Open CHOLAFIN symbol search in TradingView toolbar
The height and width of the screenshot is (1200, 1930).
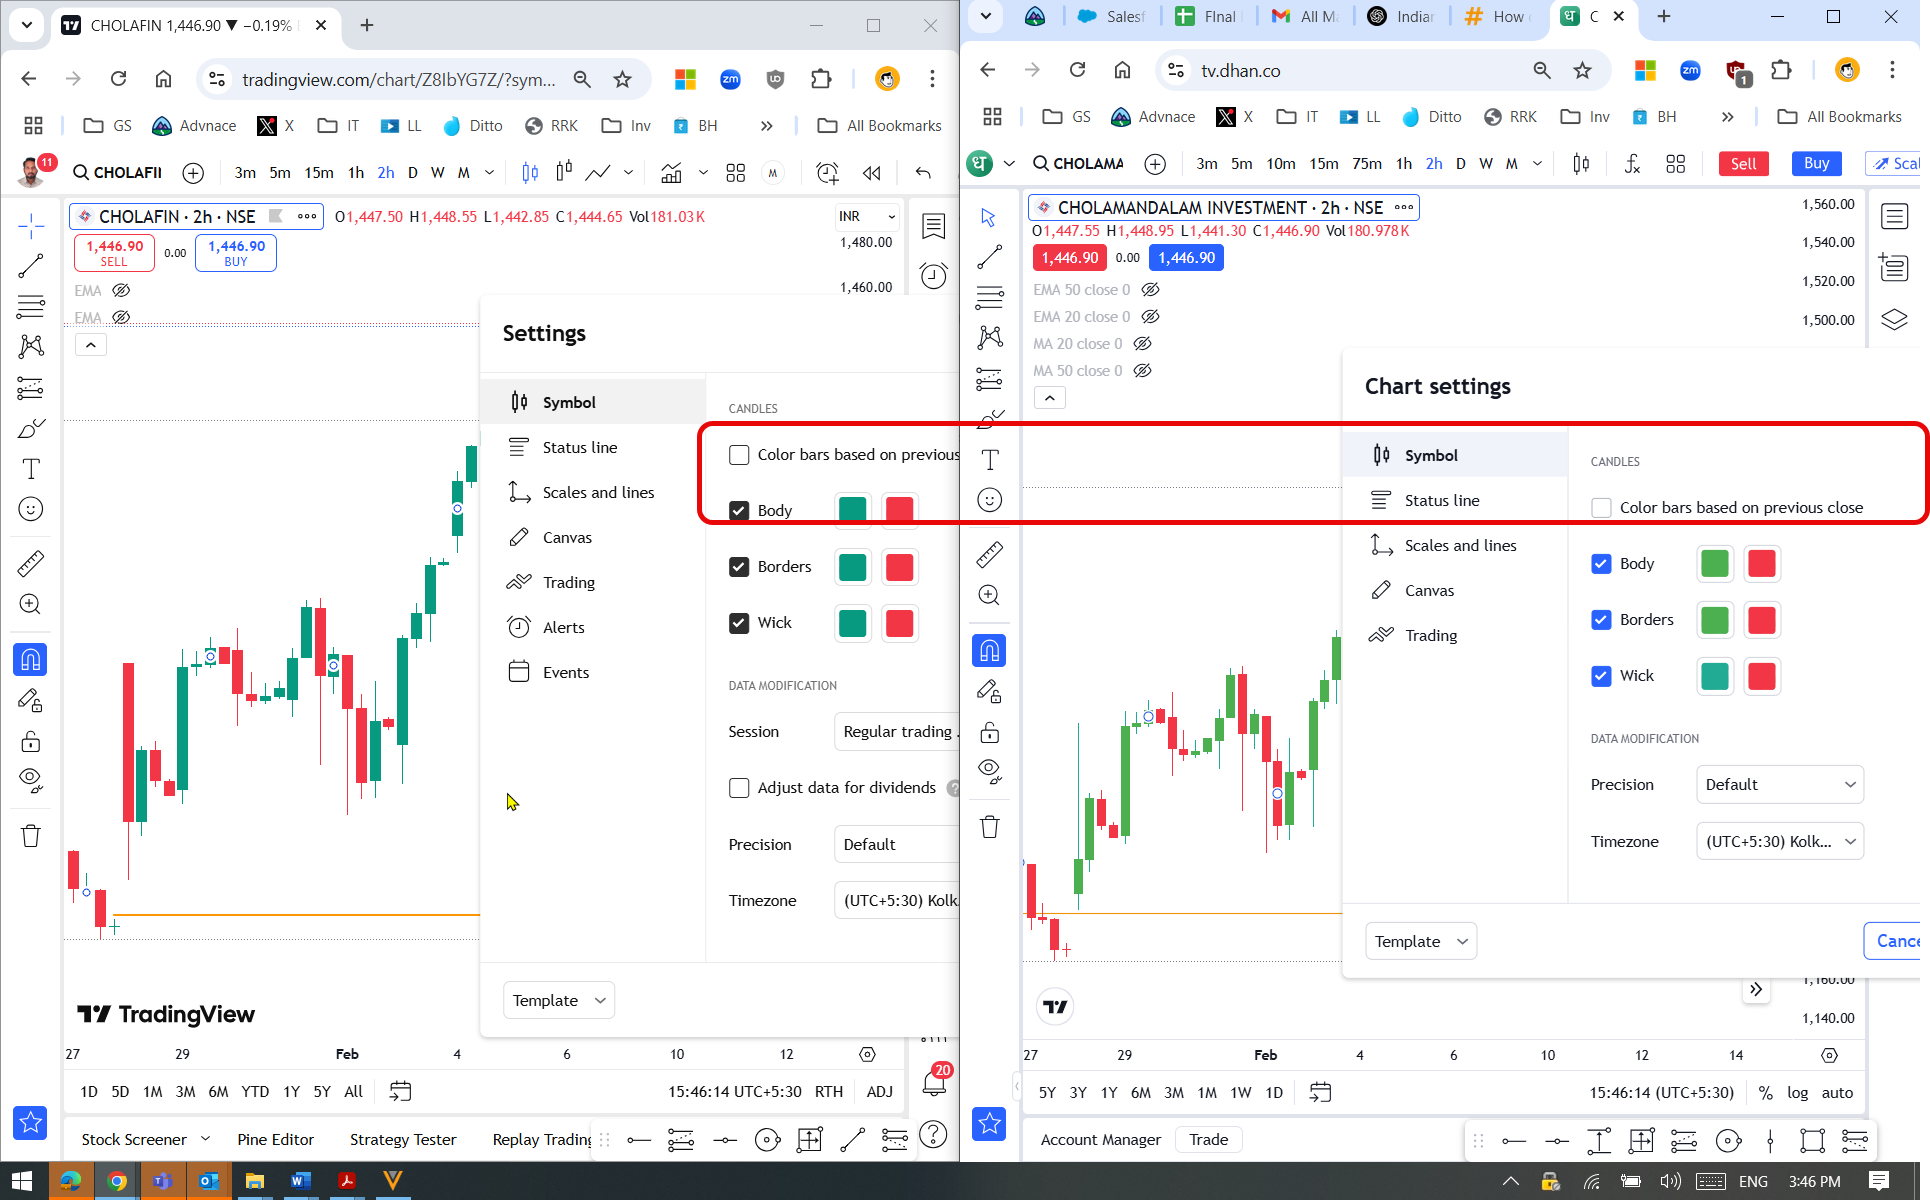(x=117, y=173)
